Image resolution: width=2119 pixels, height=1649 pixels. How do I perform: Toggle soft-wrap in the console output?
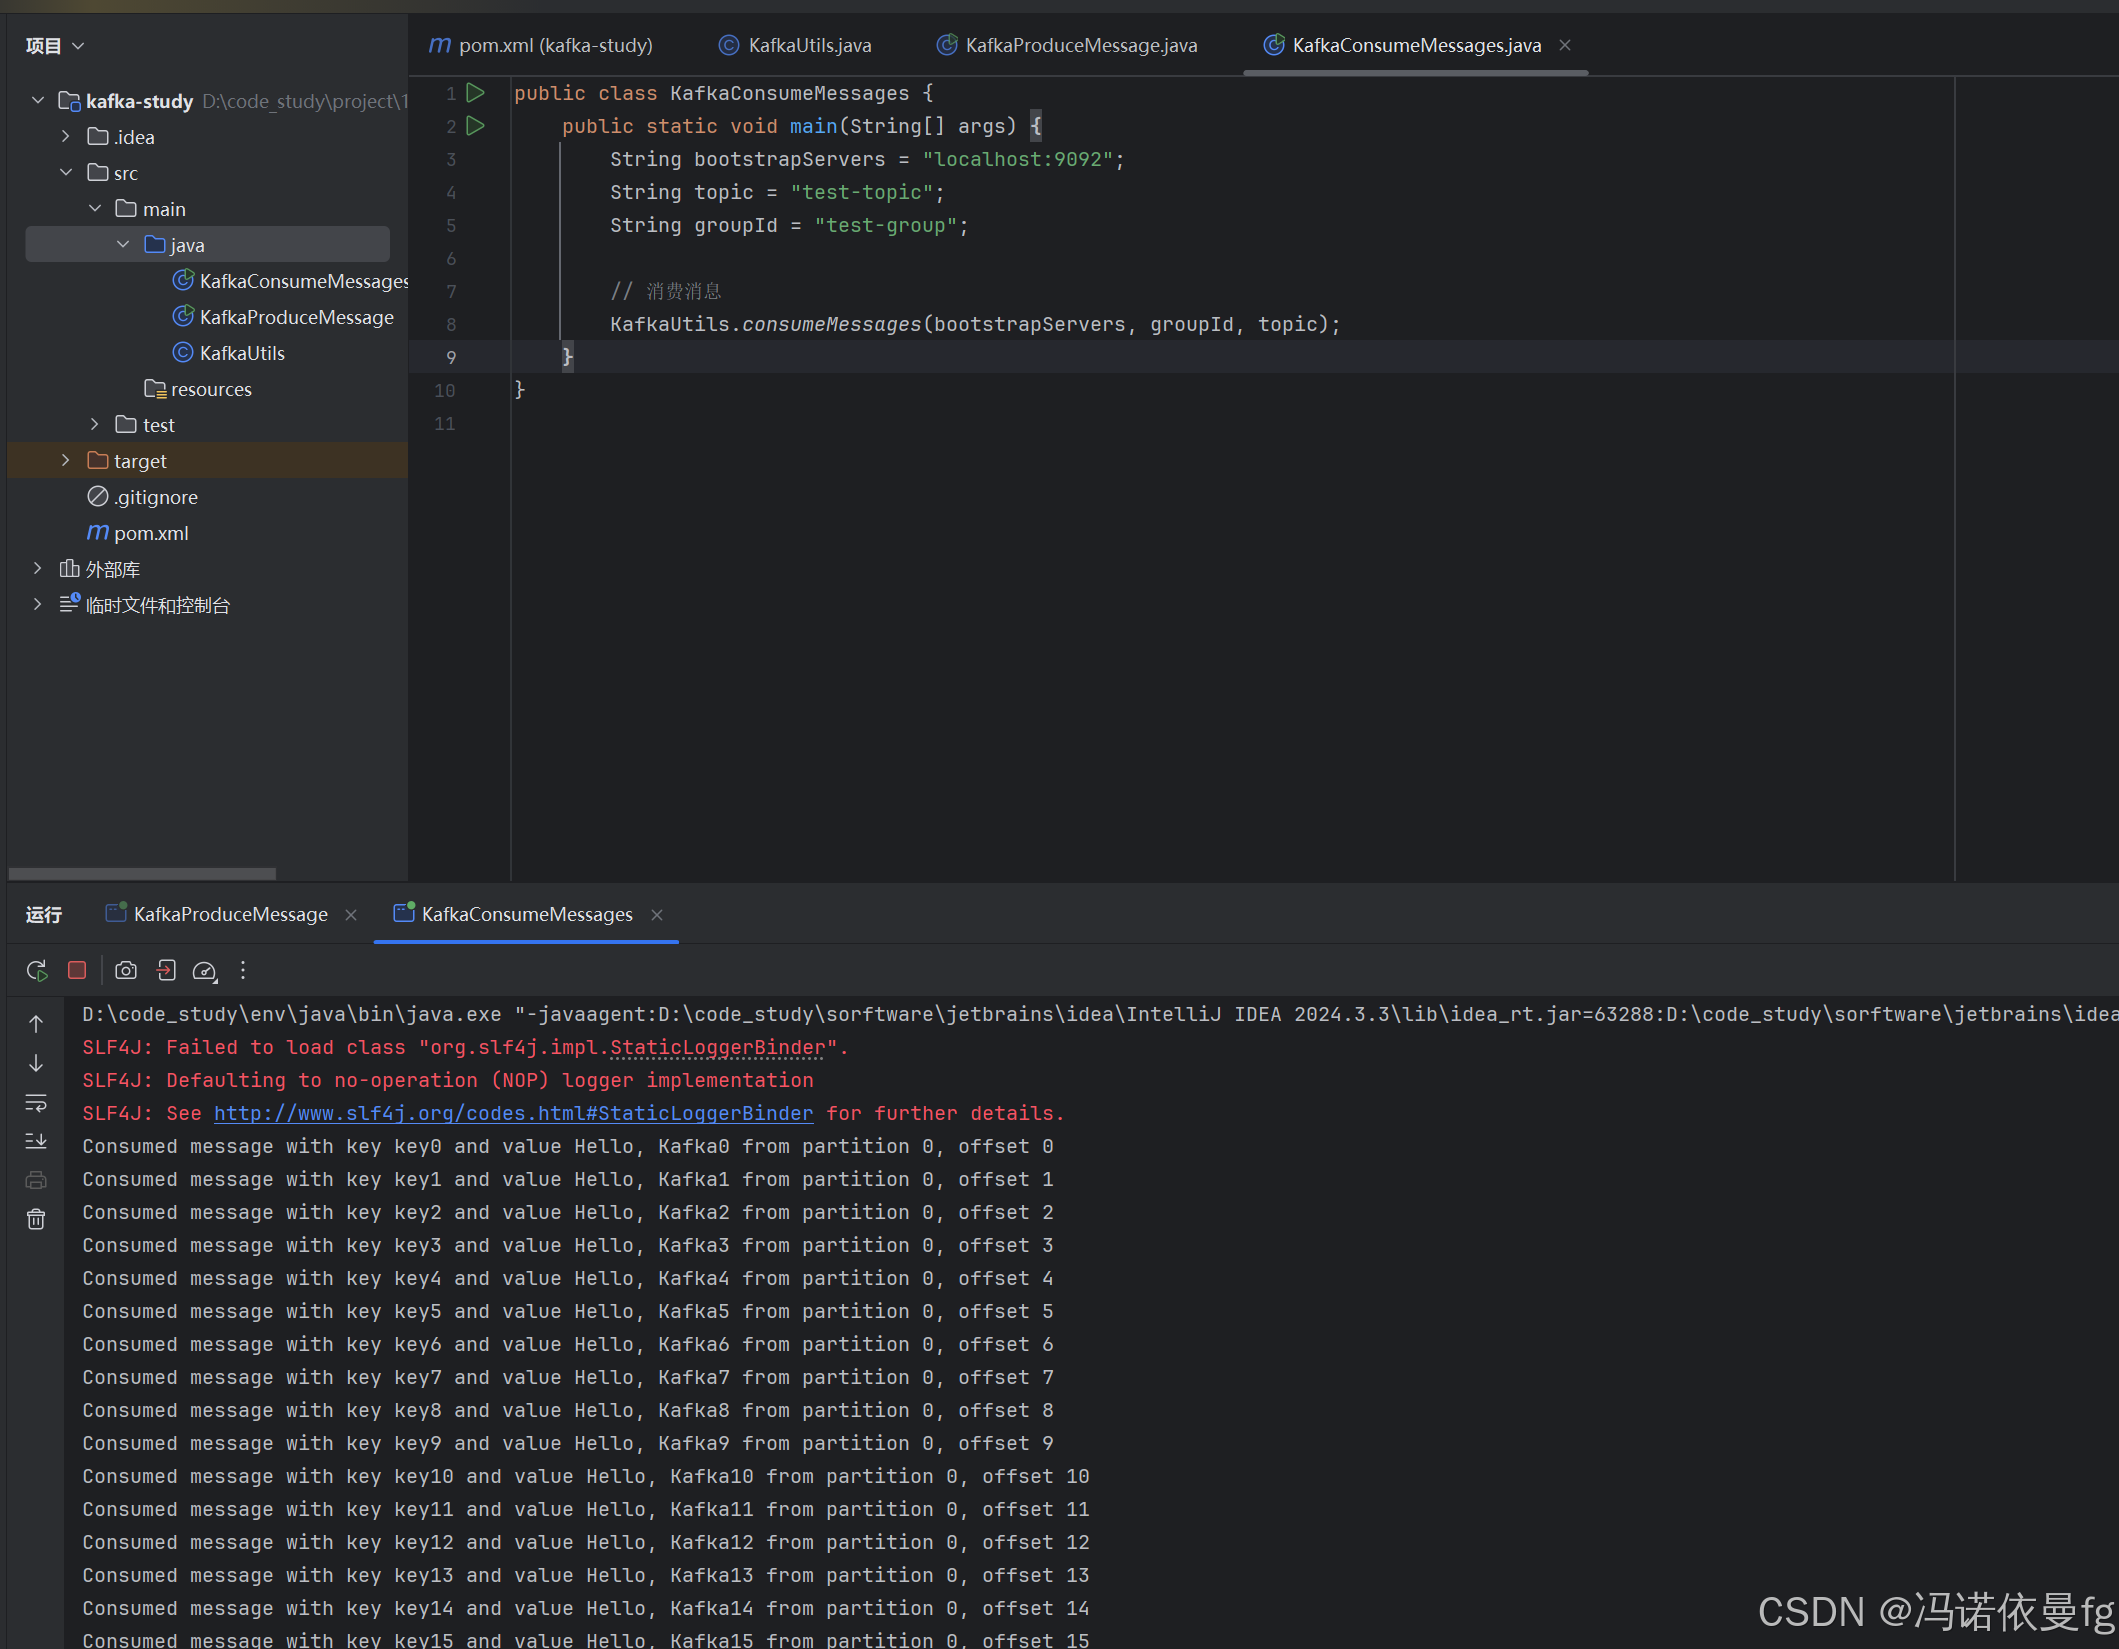point(36,1102)
